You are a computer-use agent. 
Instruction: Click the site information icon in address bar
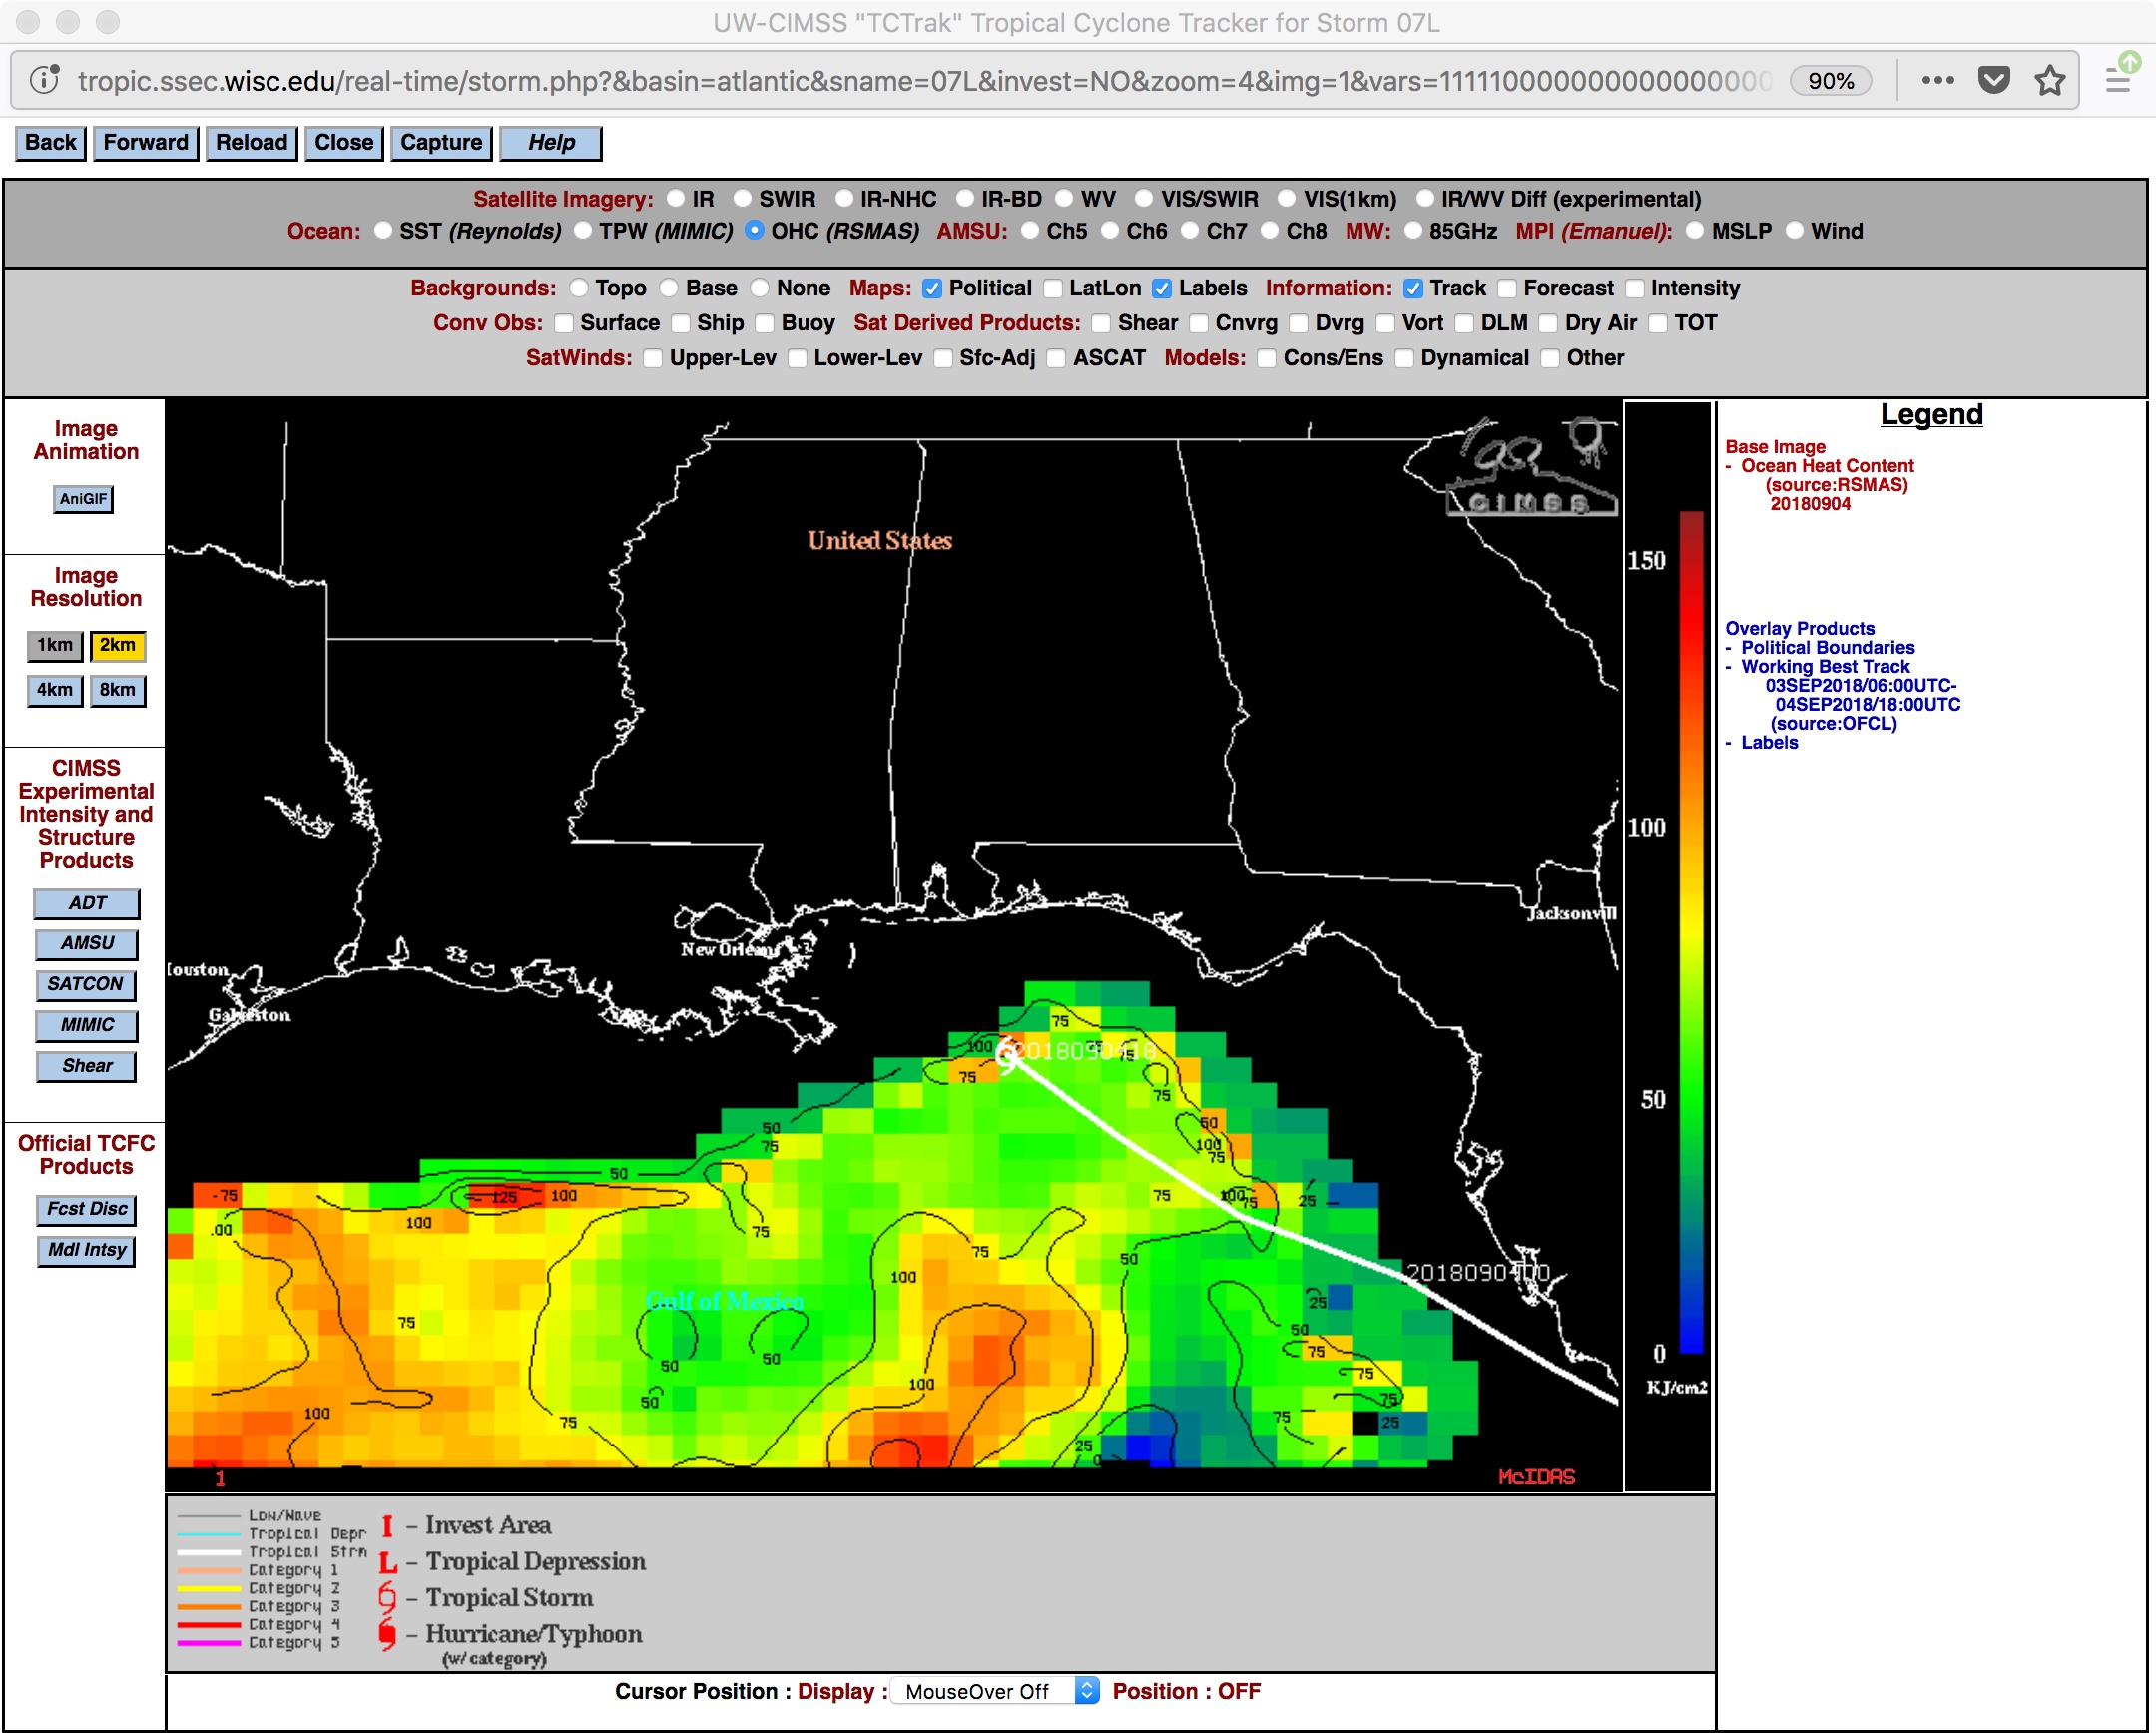44,80
